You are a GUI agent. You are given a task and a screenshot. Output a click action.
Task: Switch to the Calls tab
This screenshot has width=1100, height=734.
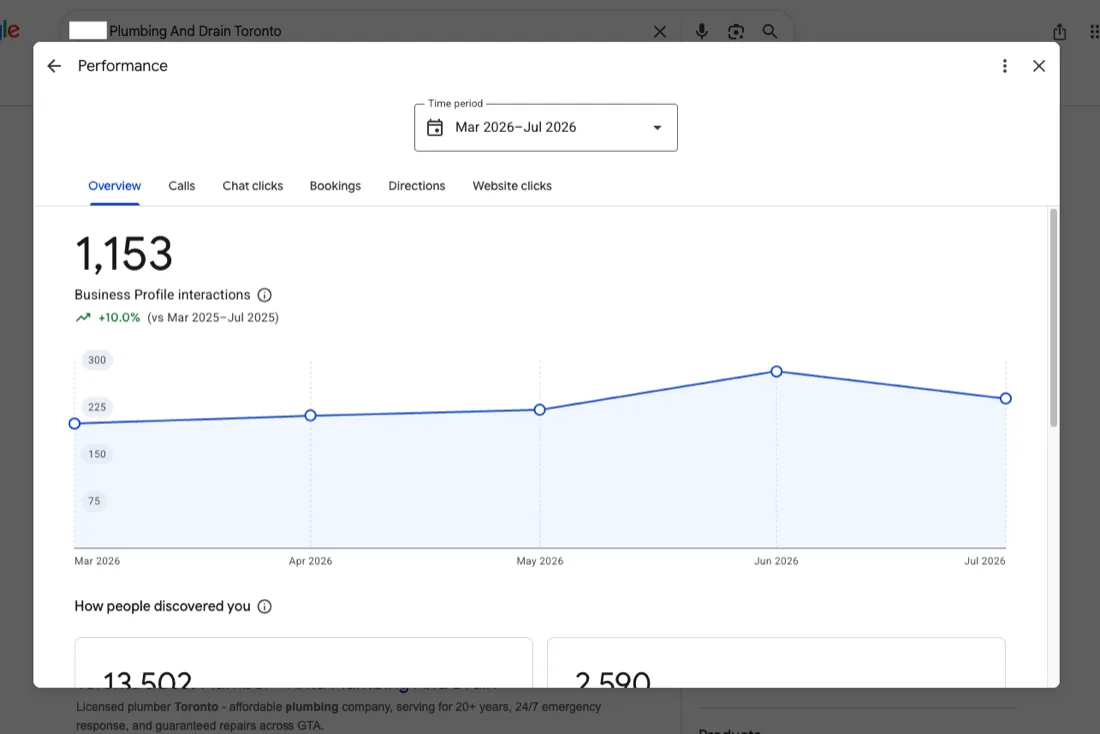182,186
